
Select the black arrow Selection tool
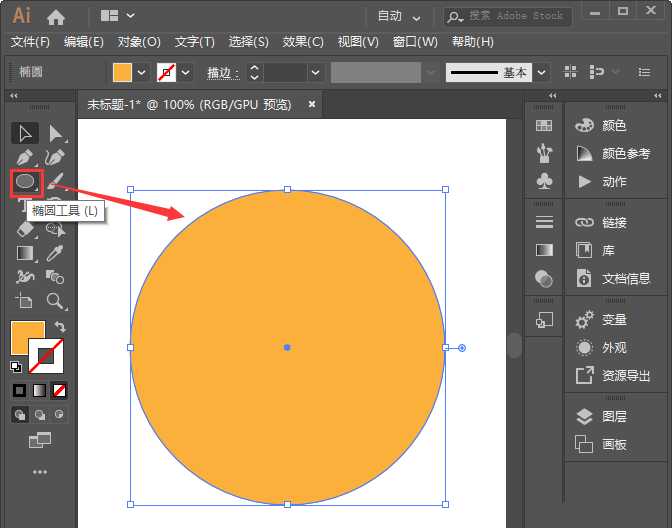25,133
